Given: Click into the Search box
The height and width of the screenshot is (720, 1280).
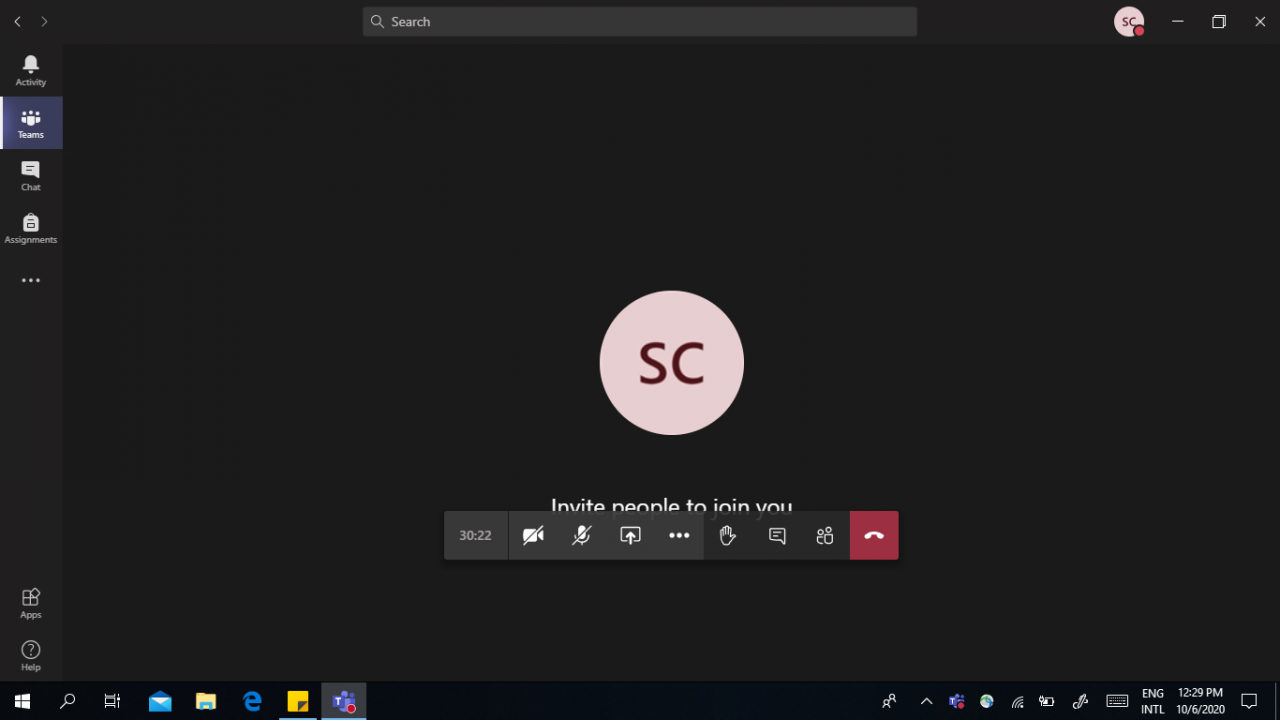Looking at the screenshot, I should [640, 21].
